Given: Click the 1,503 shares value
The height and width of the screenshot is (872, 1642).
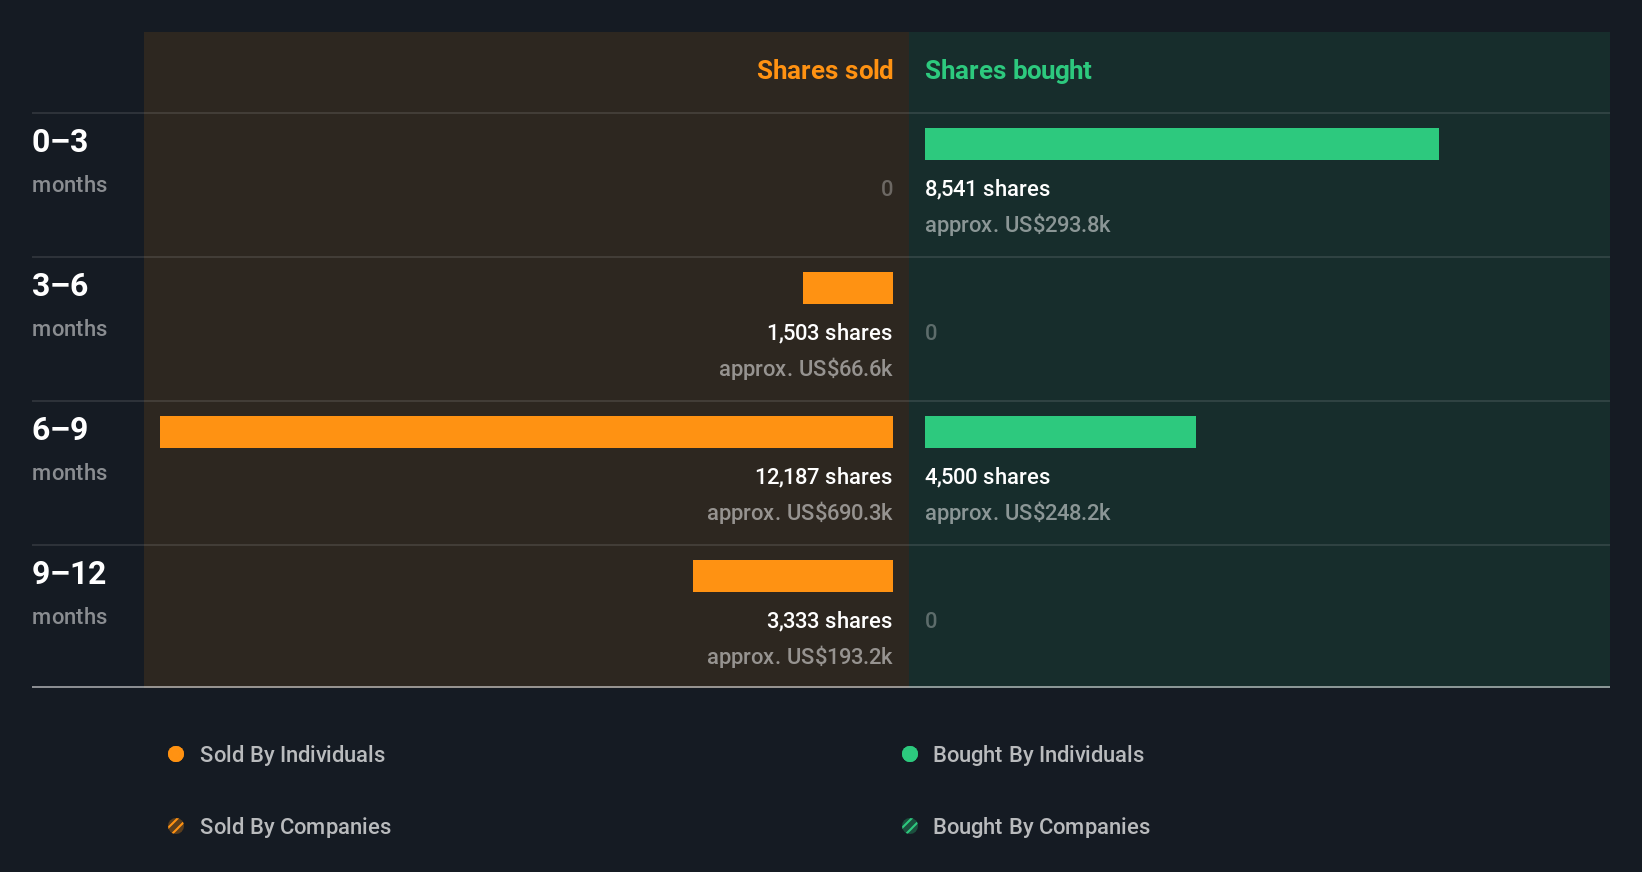Looking at the screenshot, I should 829,332.
